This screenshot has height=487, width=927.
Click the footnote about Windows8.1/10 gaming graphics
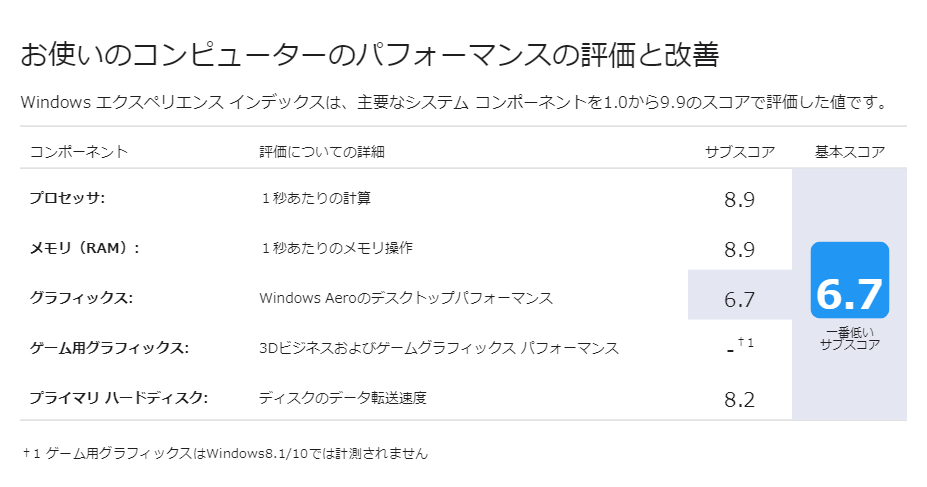pyautogui.click(x=225, y=453)
